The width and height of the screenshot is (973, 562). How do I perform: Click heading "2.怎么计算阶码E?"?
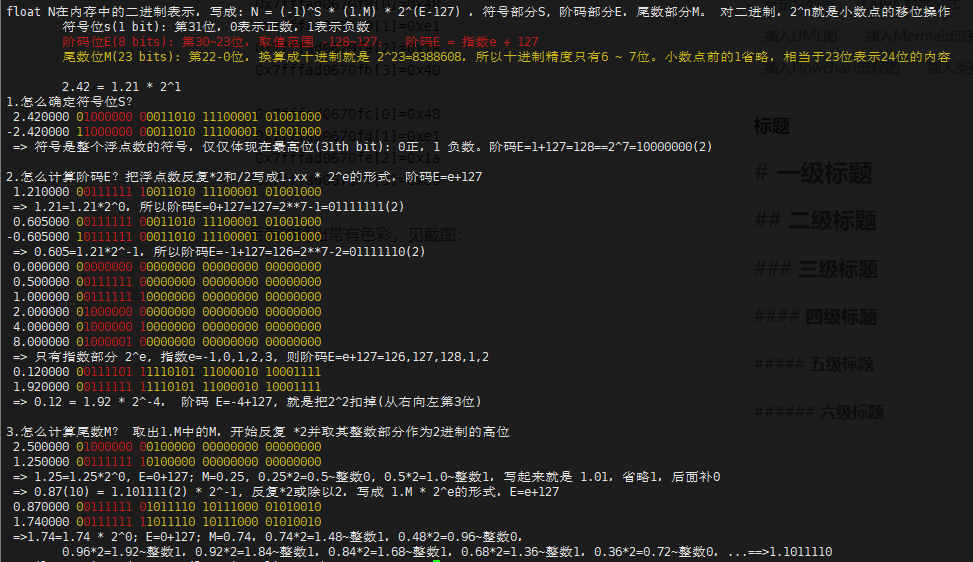tap(244, 177)
